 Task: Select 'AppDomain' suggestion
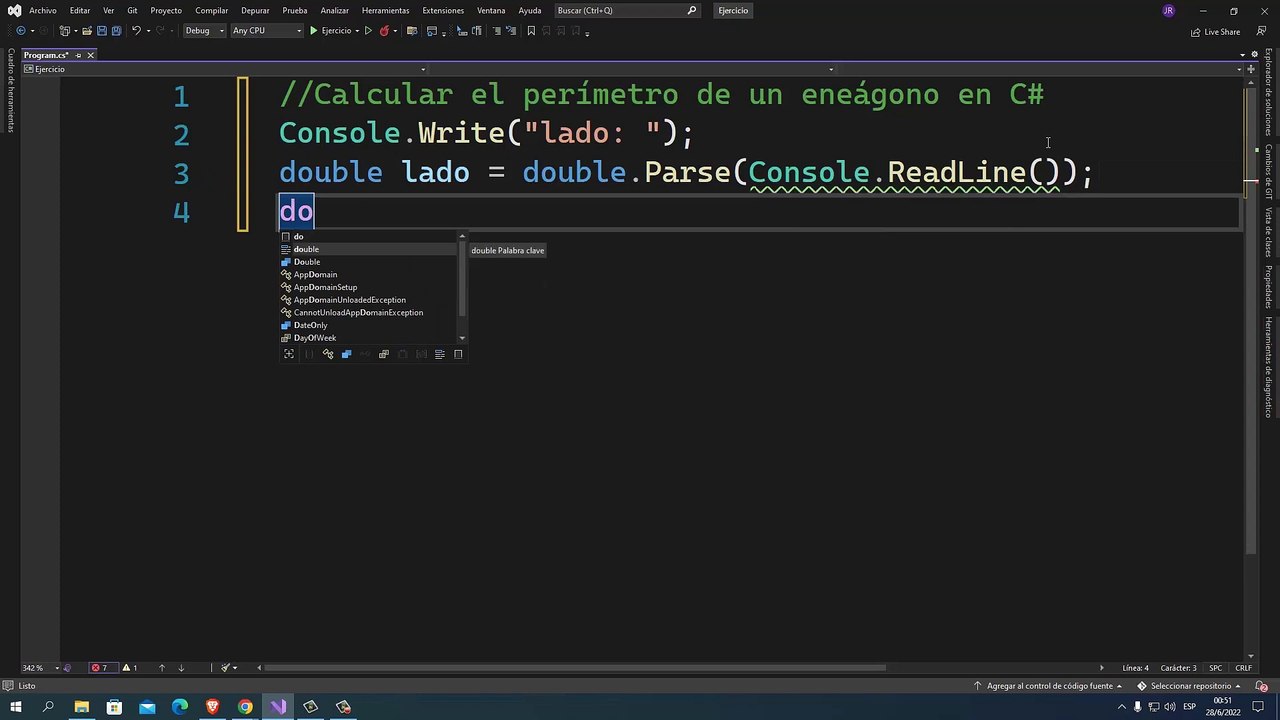368,275
